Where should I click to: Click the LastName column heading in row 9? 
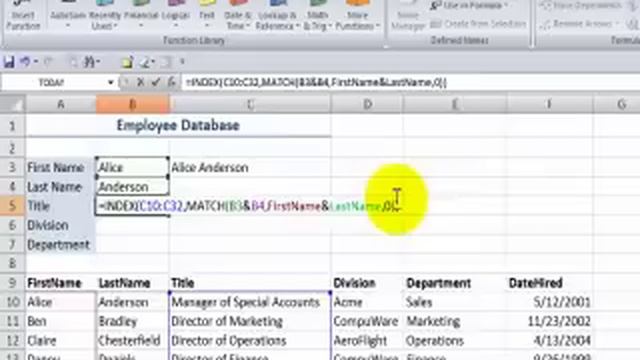133,283
